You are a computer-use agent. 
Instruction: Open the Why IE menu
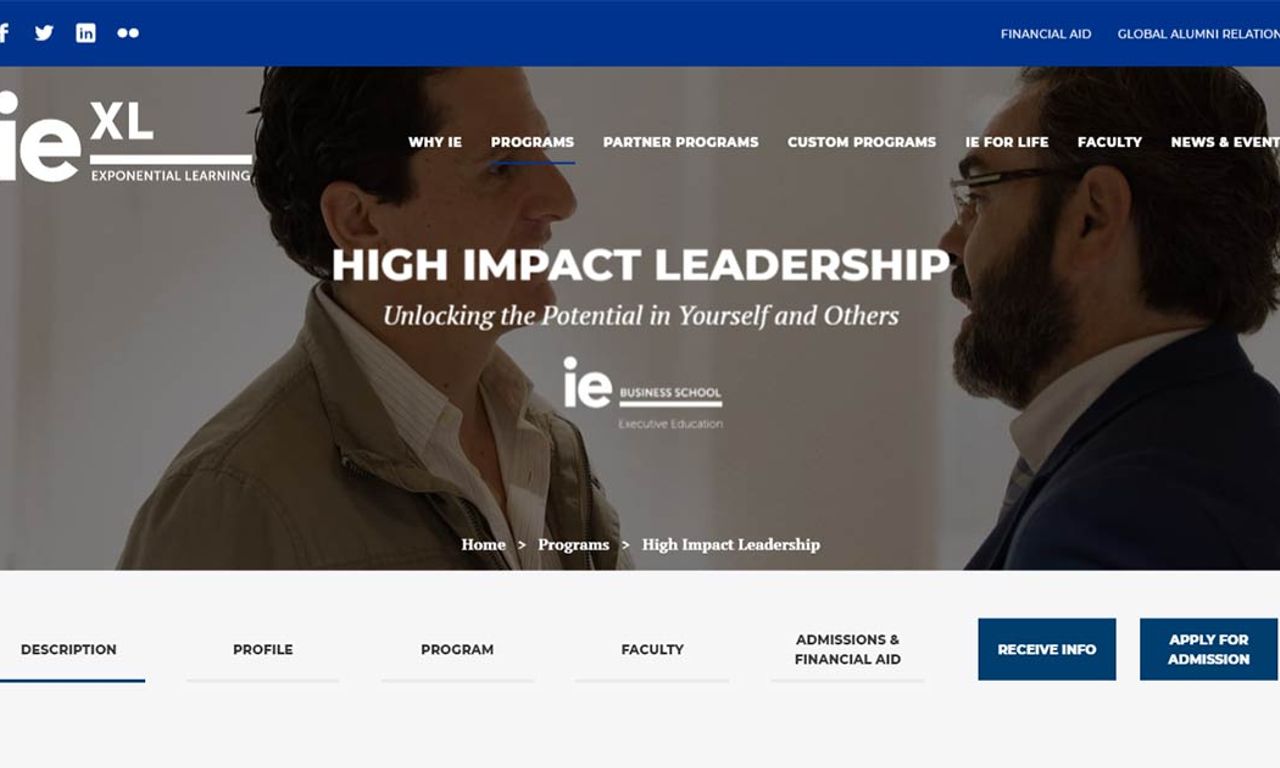pos(435,142)
